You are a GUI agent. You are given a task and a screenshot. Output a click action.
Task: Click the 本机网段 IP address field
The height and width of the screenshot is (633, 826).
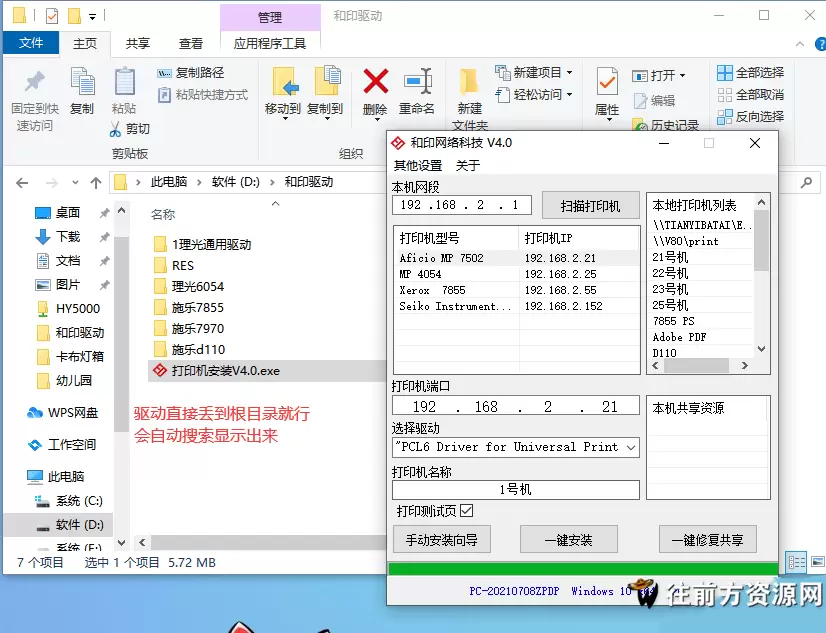coord(461,205)
